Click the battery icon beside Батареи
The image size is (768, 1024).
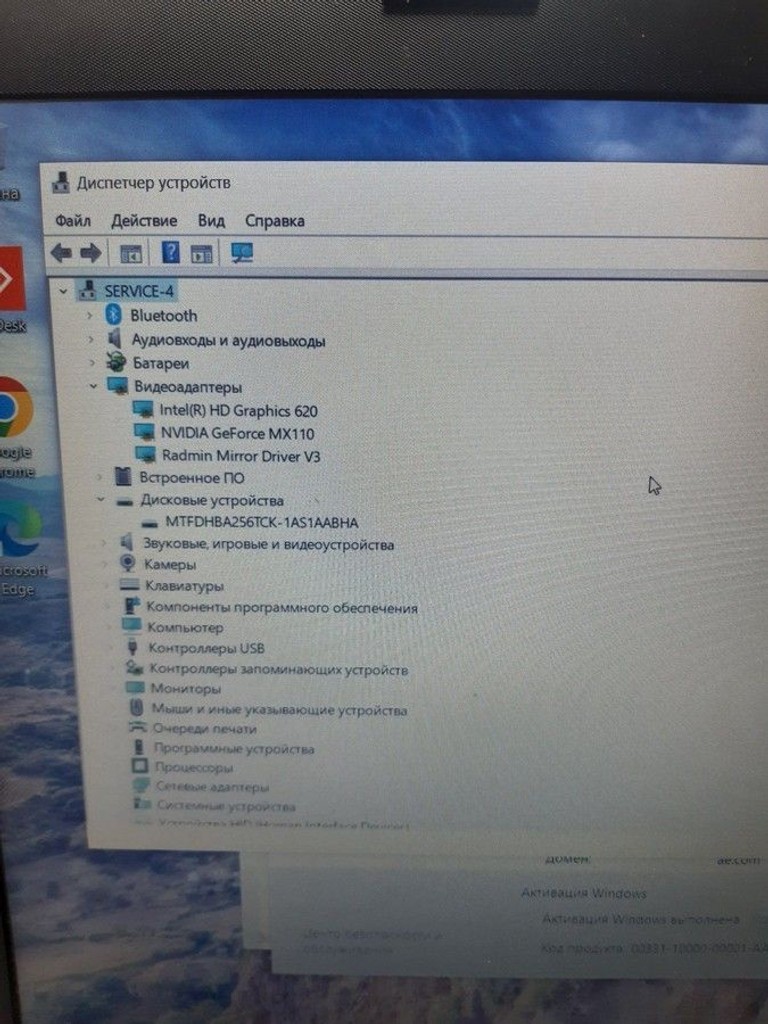(x=116, y=362)
